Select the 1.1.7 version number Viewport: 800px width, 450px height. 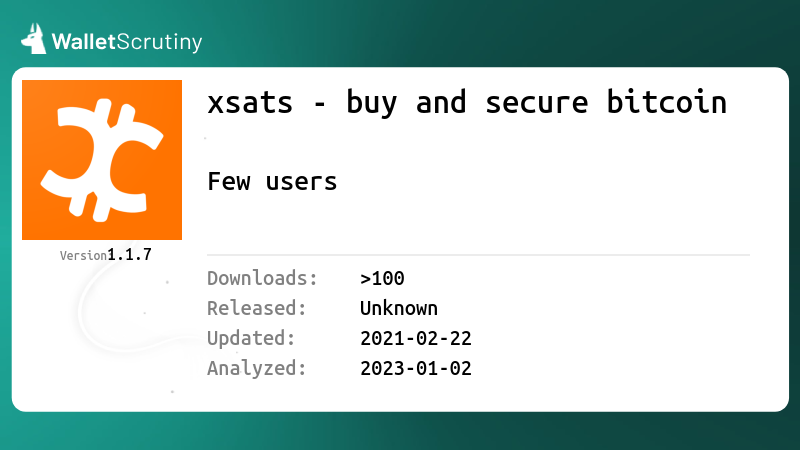tap(130, 255)
